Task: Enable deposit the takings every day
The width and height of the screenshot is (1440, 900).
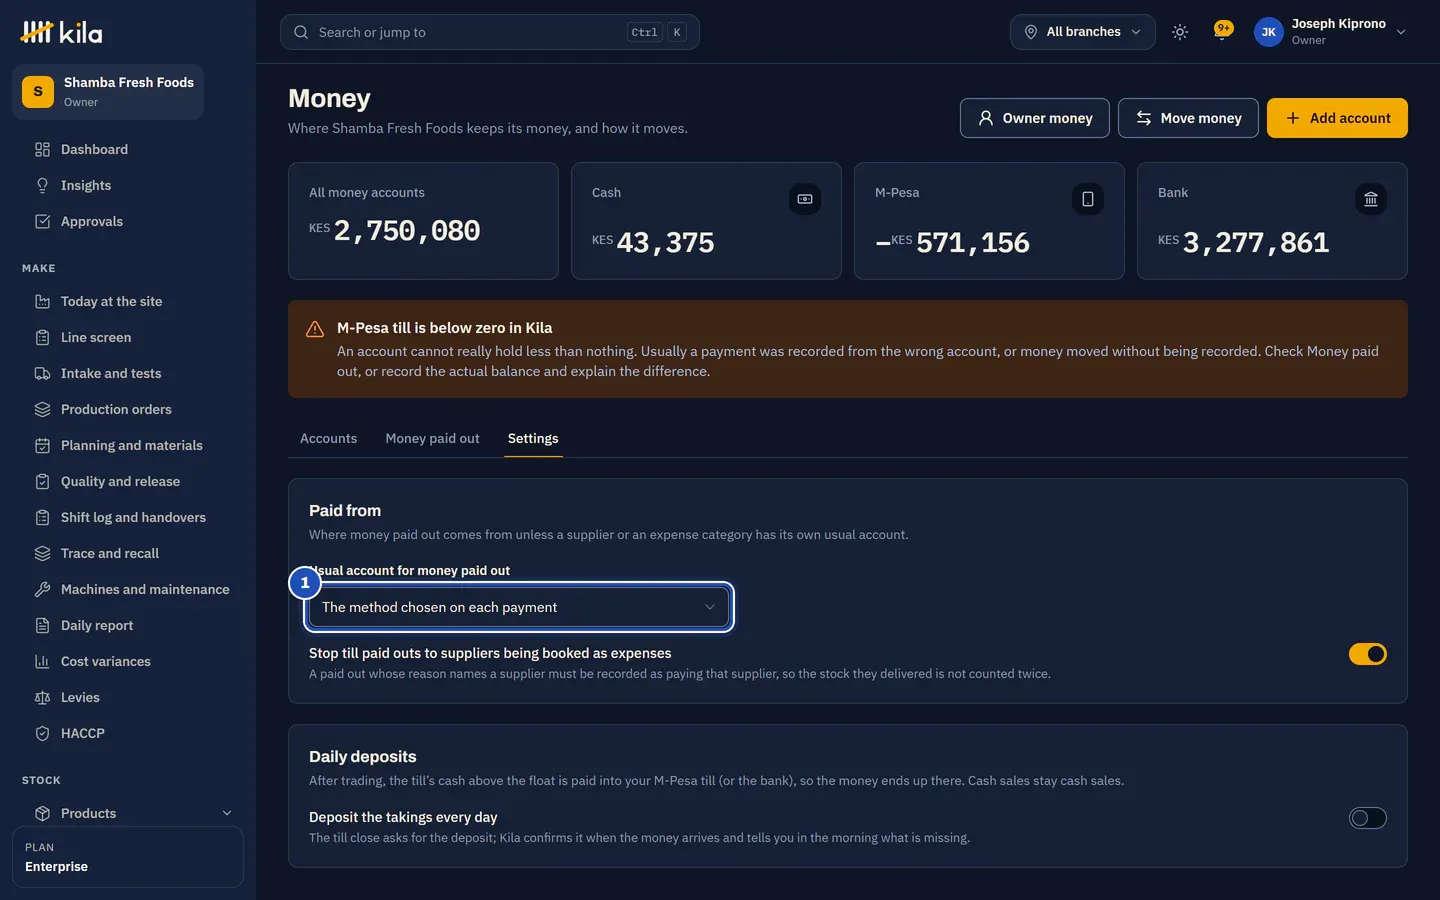Action: (x=1367, y=818)
